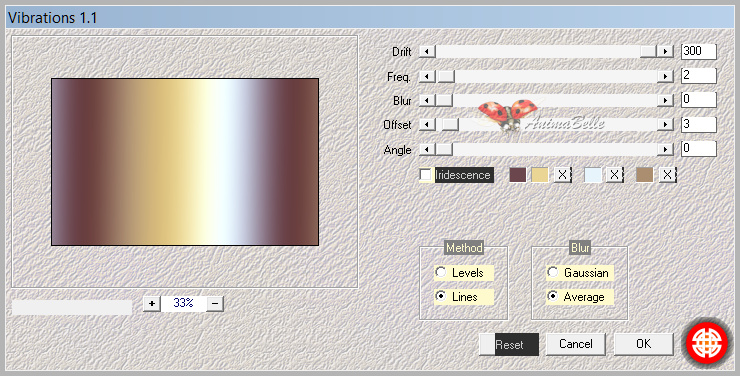Click the Drift slider right arrow
The width and height of the screenshot is (740, 376).
pyautogui.click(x=665, y=51)
